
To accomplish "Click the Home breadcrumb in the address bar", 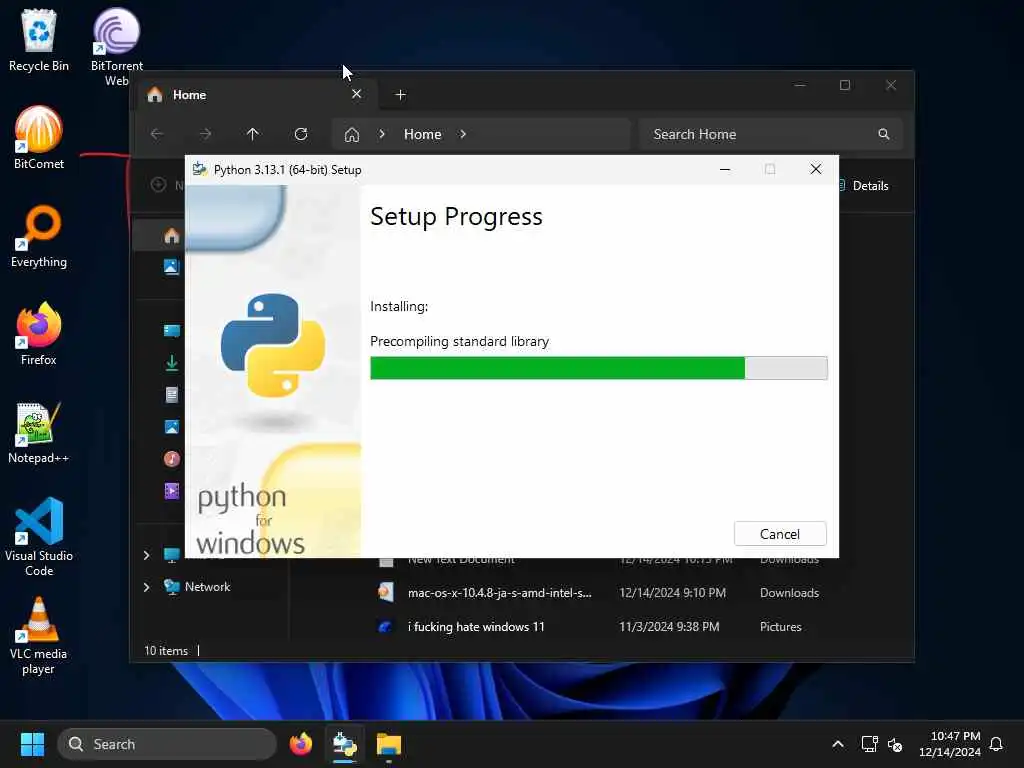I will click(x=423, y=134).
